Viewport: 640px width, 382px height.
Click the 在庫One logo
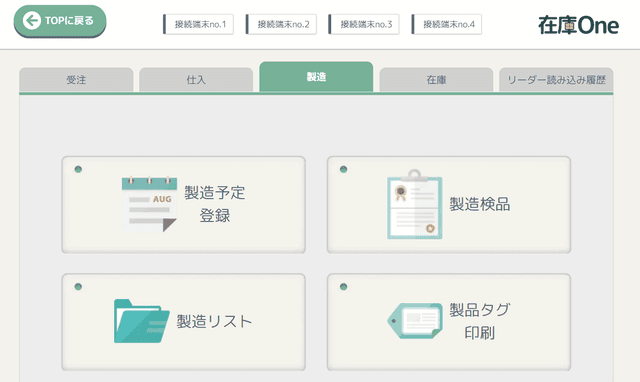578,25
